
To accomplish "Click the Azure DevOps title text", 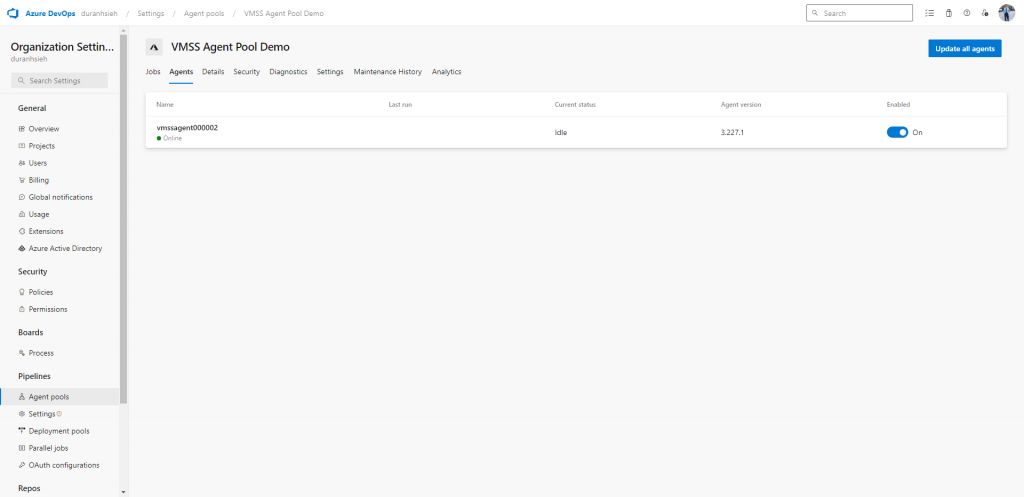I will 50,13.
